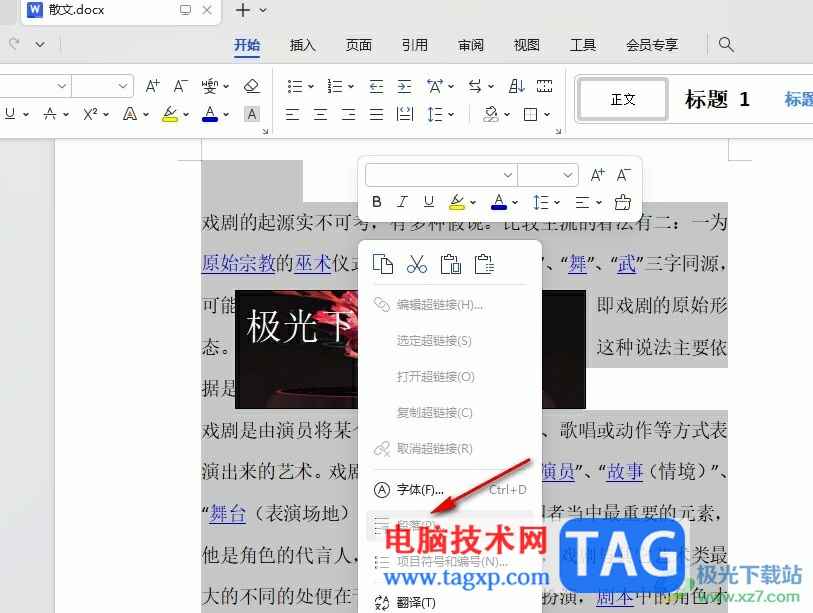Image resolution: width=813 pixels, height=613 pixels.
Task: Open new tab with the plus button
Action: (243, 10)
